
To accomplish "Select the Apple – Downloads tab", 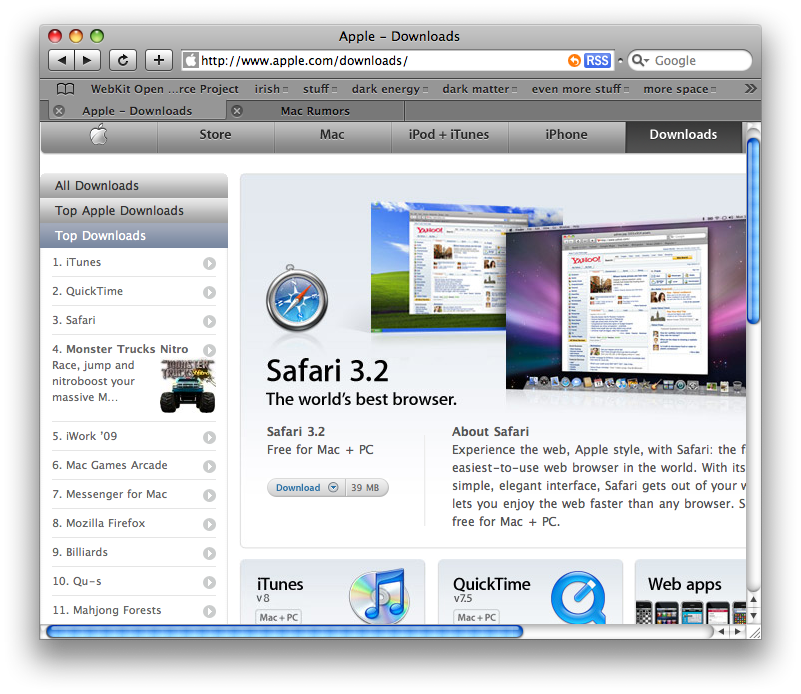I will (x=137, y=111).
